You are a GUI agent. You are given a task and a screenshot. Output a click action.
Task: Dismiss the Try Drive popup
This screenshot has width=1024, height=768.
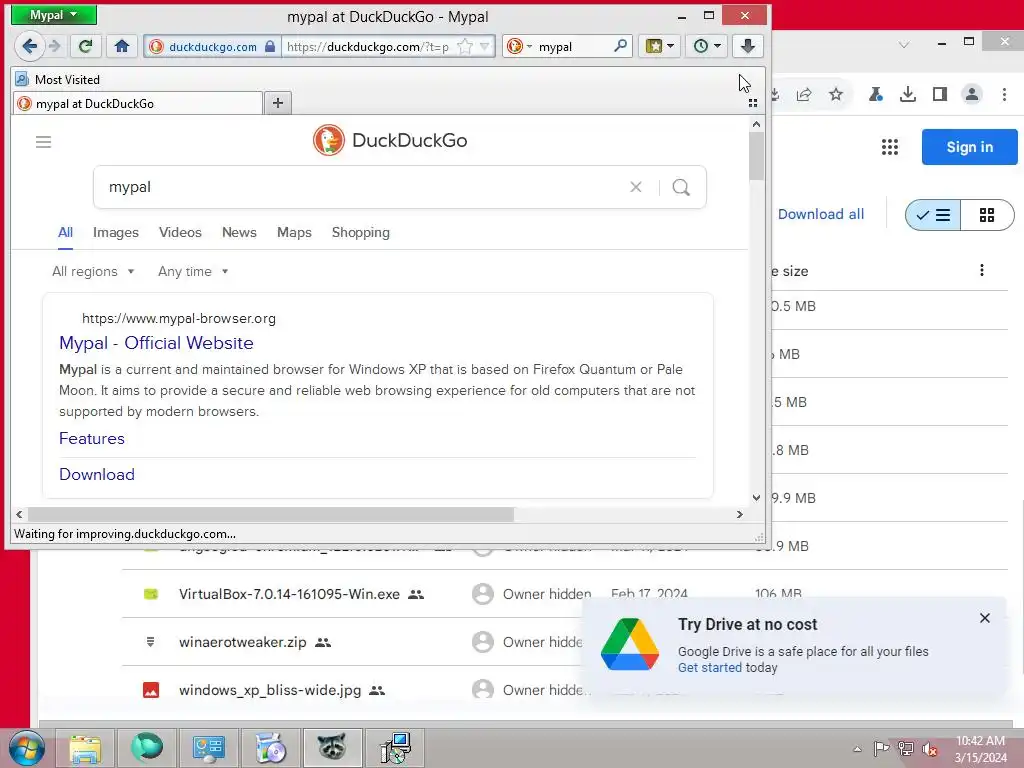(985, 618)
